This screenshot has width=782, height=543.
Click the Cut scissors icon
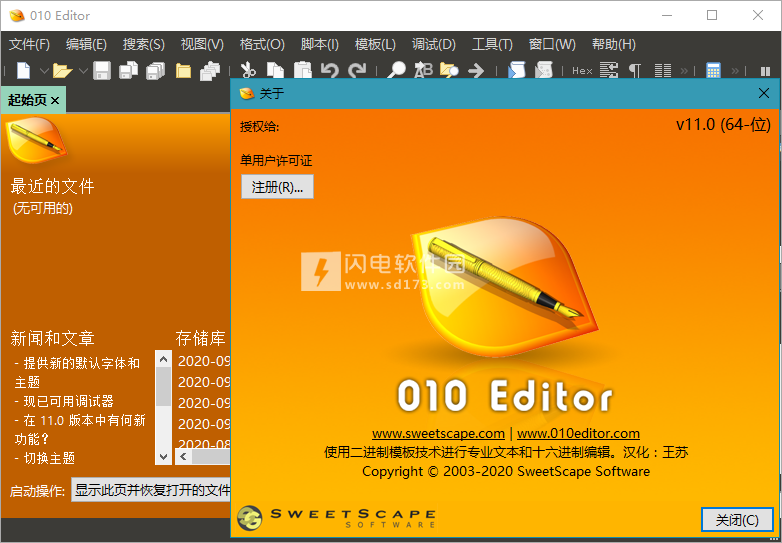click(x=248, y=71)
